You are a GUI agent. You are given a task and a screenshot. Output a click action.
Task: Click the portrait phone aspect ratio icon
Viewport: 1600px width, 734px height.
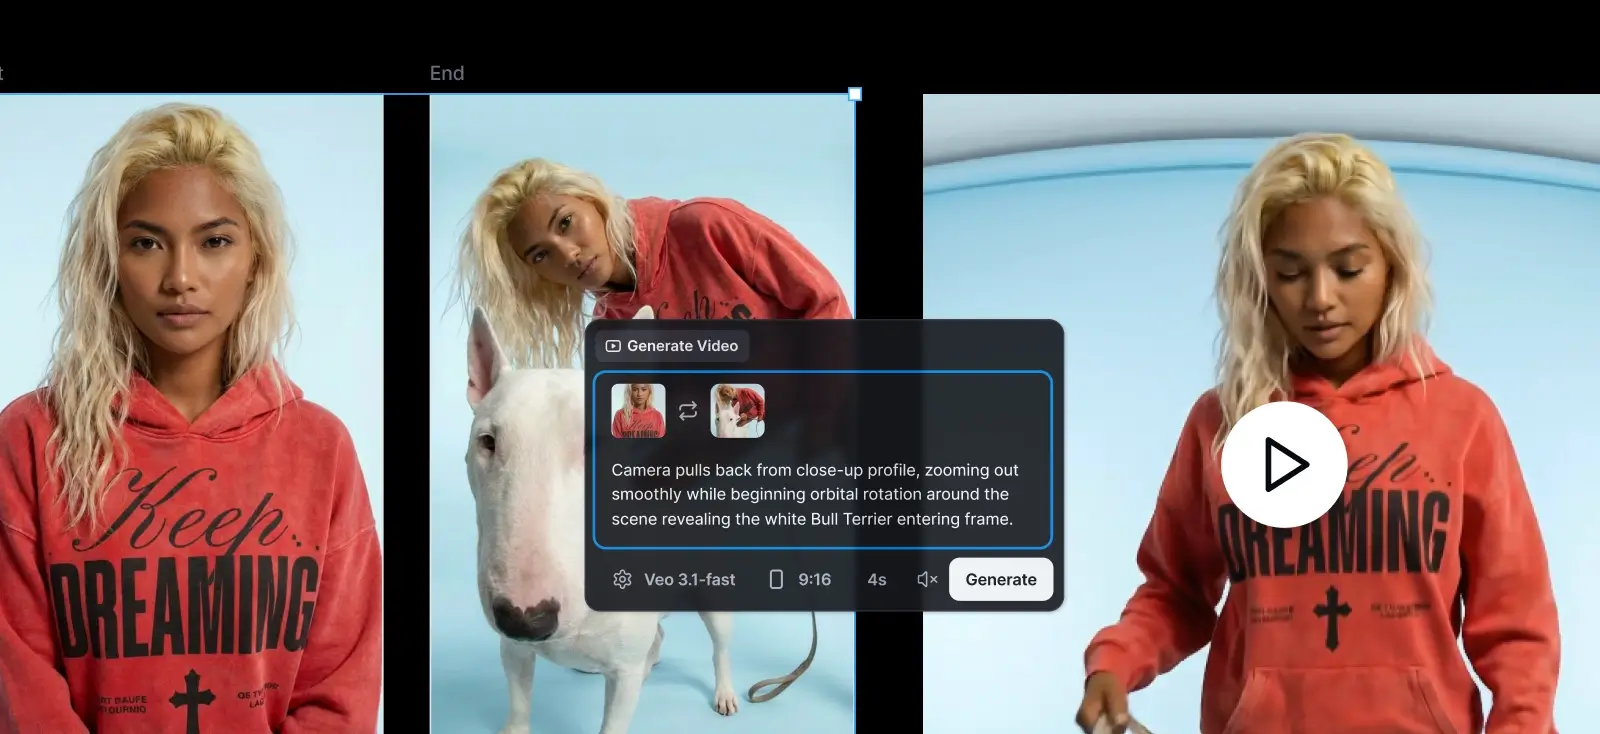click(x=776, y=580)
